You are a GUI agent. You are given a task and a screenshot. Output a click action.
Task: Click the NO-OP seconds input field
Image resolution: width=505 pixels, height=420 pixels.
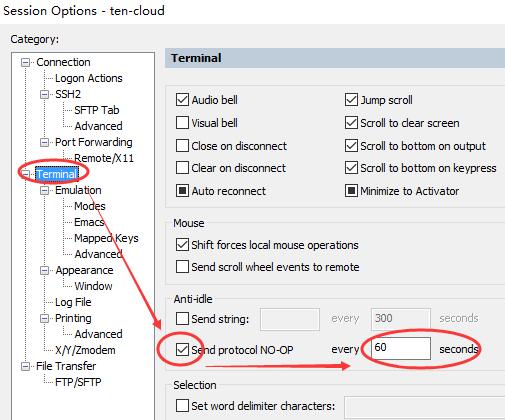coord(401,348)
